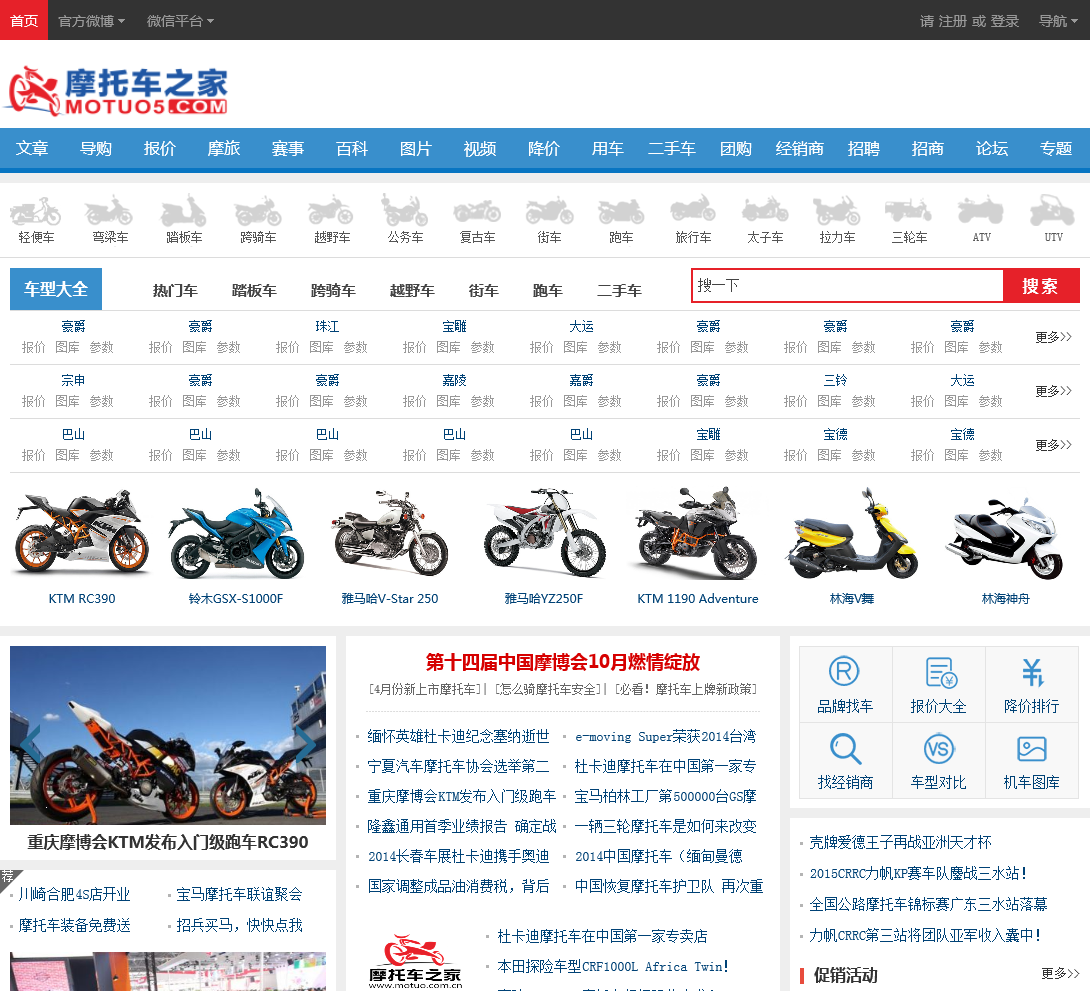Viewport: 1090px width, 991px height.
Task: Expand the 微信平台 dropdown
Action: 180,21
